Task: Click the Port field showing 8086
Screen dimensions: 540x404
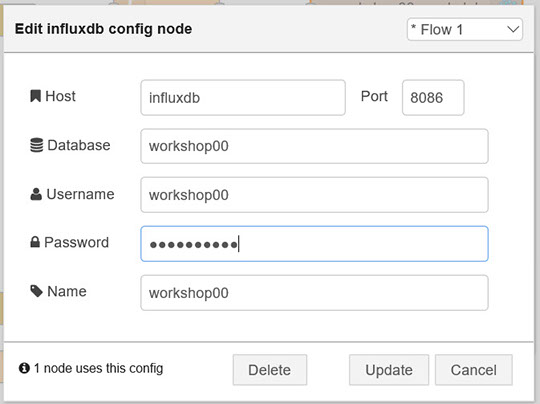Action: pos(433,97)
